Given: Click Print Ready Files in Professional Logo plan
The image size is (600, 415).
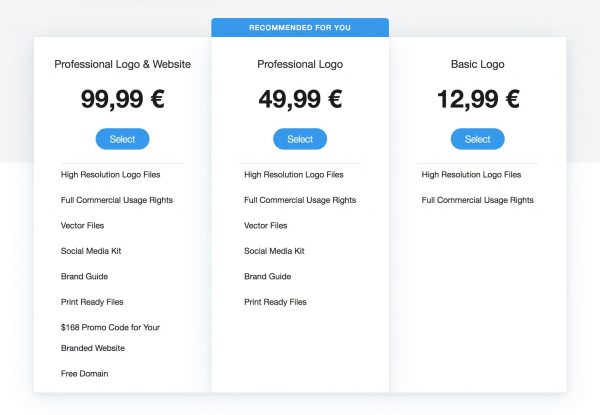Looking at the screenshot, I should (x=275, y=302).
